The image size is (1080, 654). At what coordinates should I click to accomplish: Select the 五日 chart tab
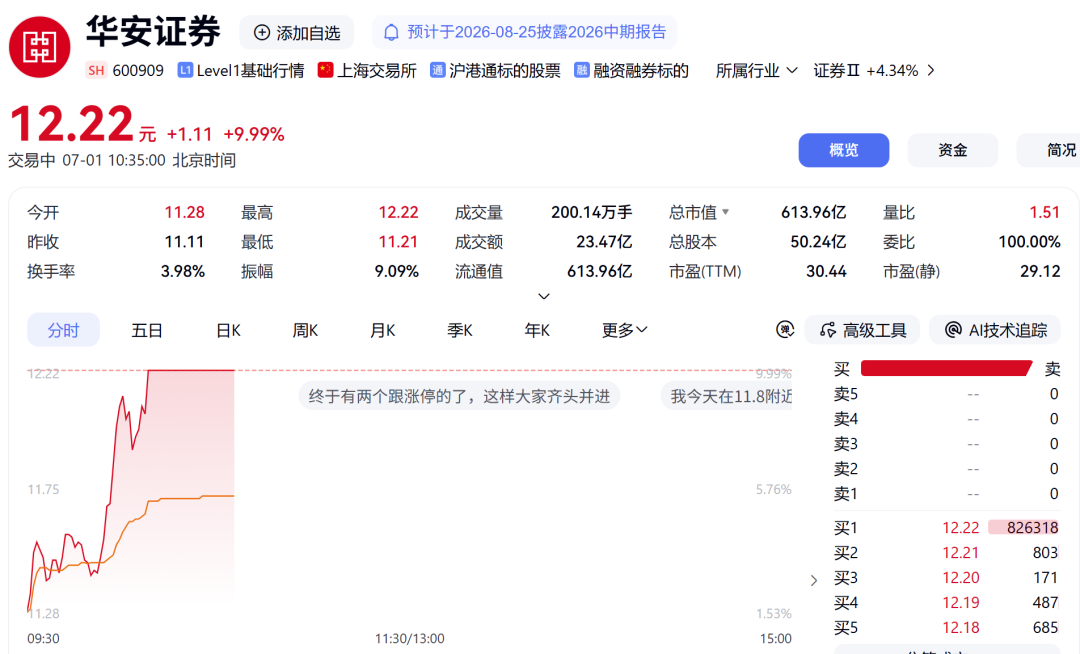click(x=147, y=330)
